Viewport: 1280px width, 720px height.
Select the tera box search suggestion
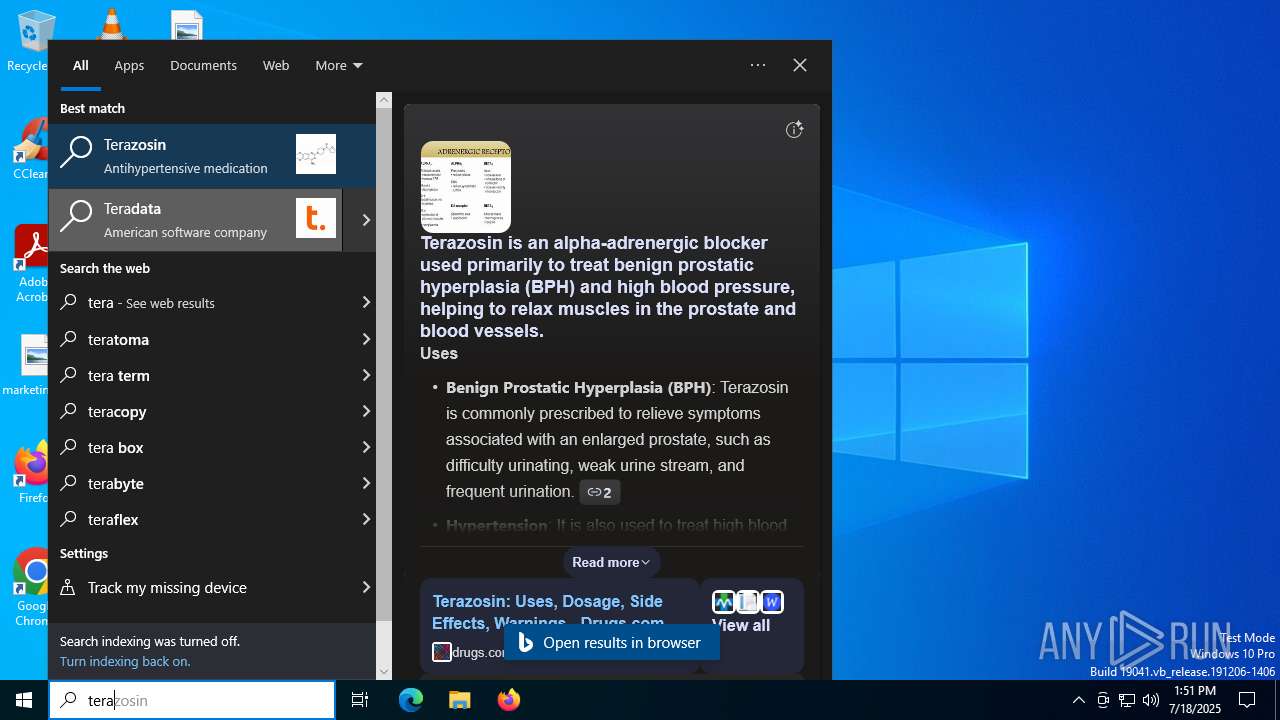pos(202,447)
